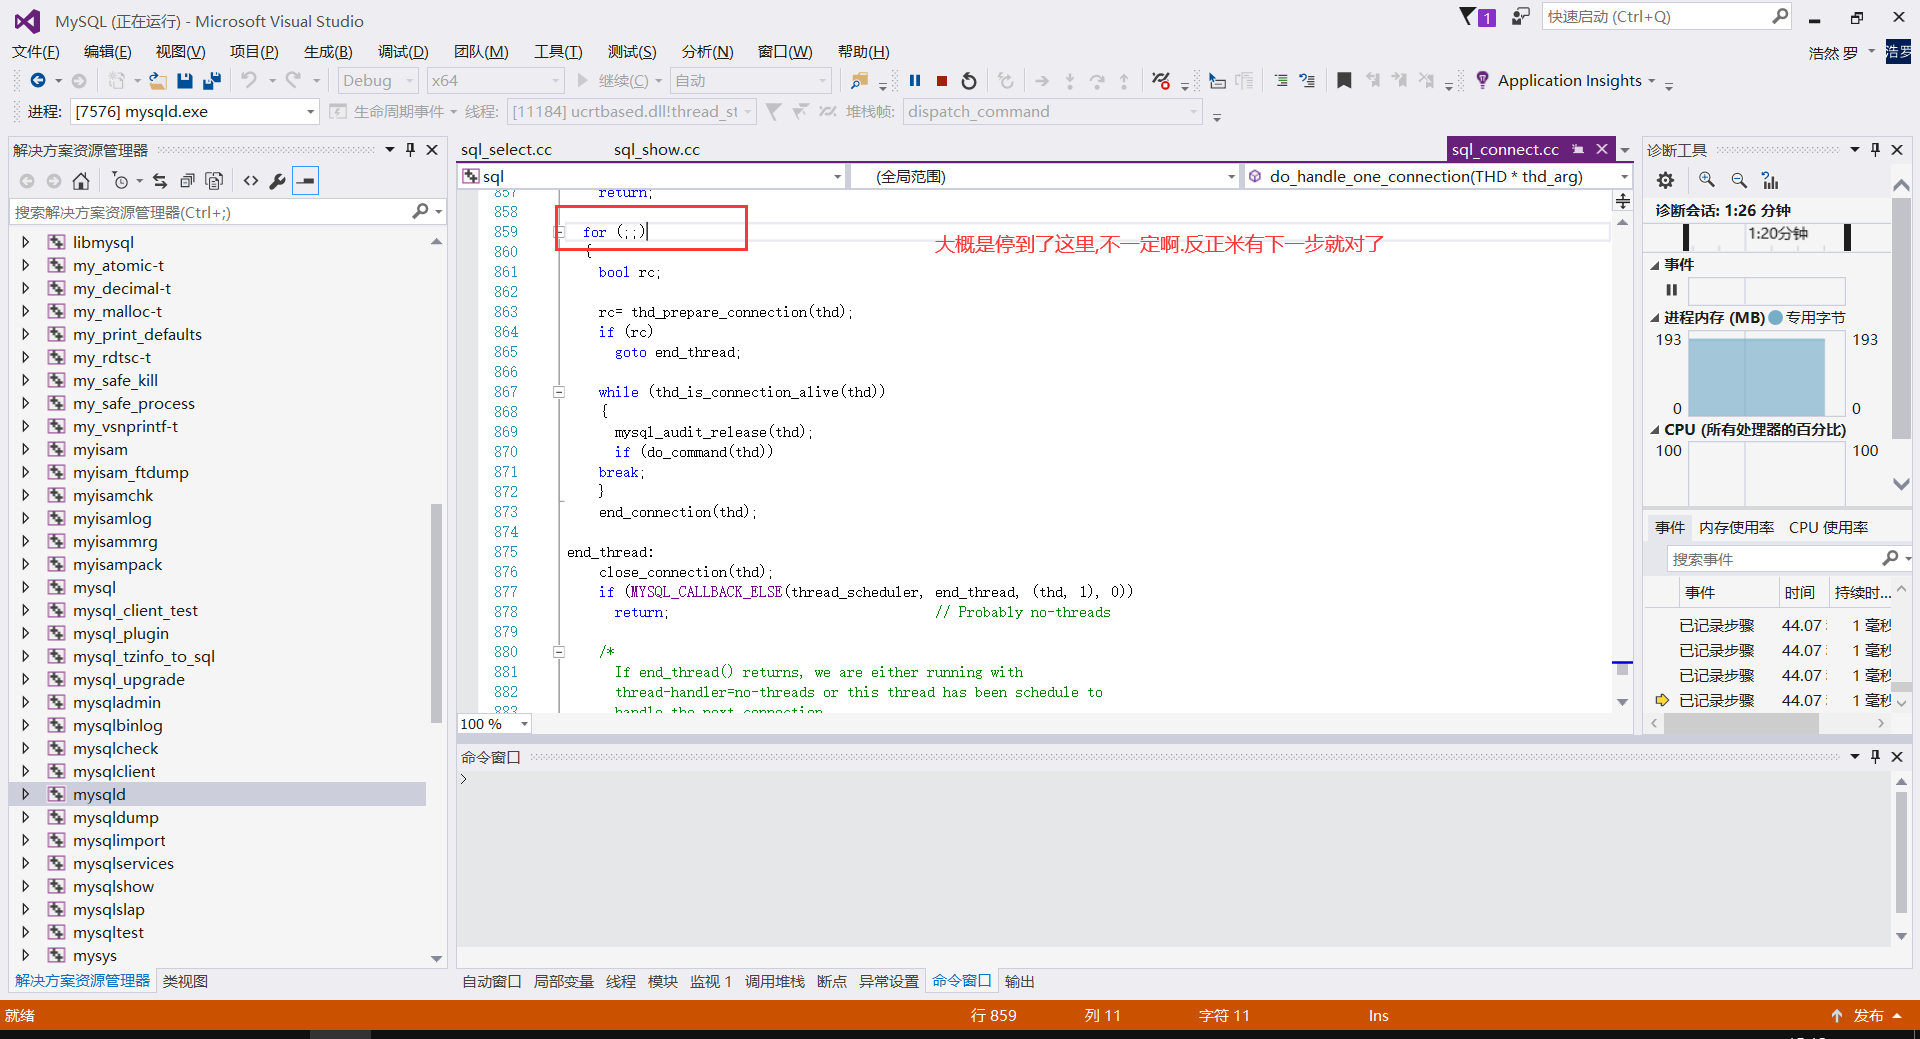
Task: Expand the libmysql project node
Action: 26,242
